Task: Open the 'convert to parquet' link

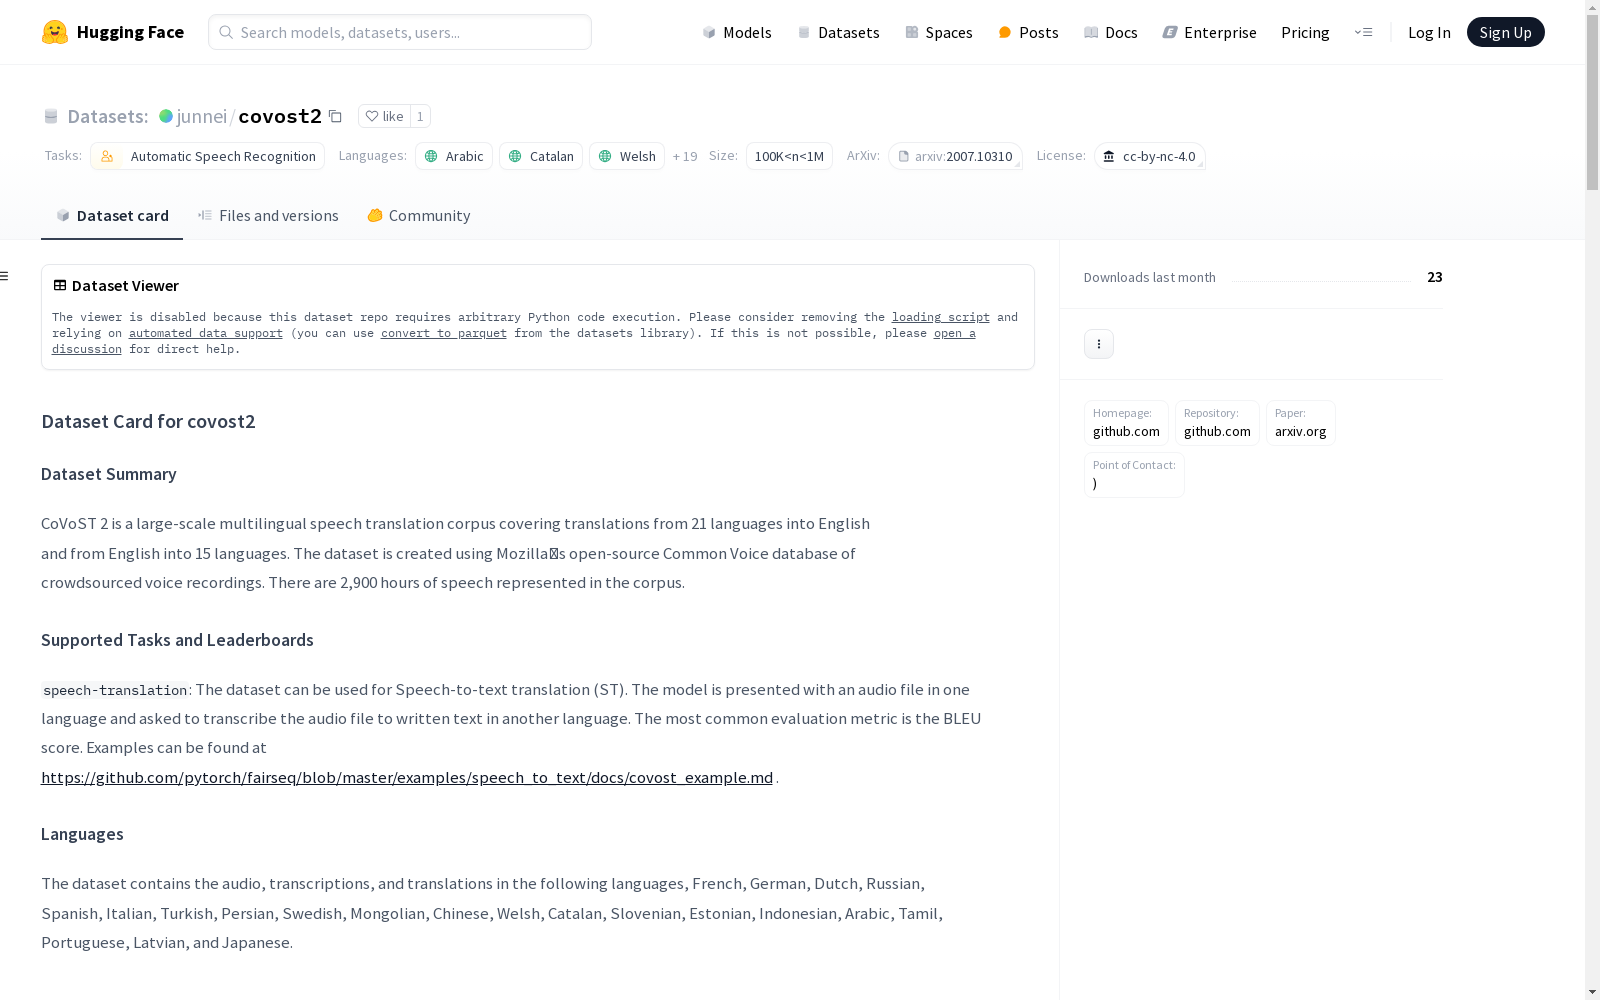Action: pyautogui.click(x=444, y=333)
